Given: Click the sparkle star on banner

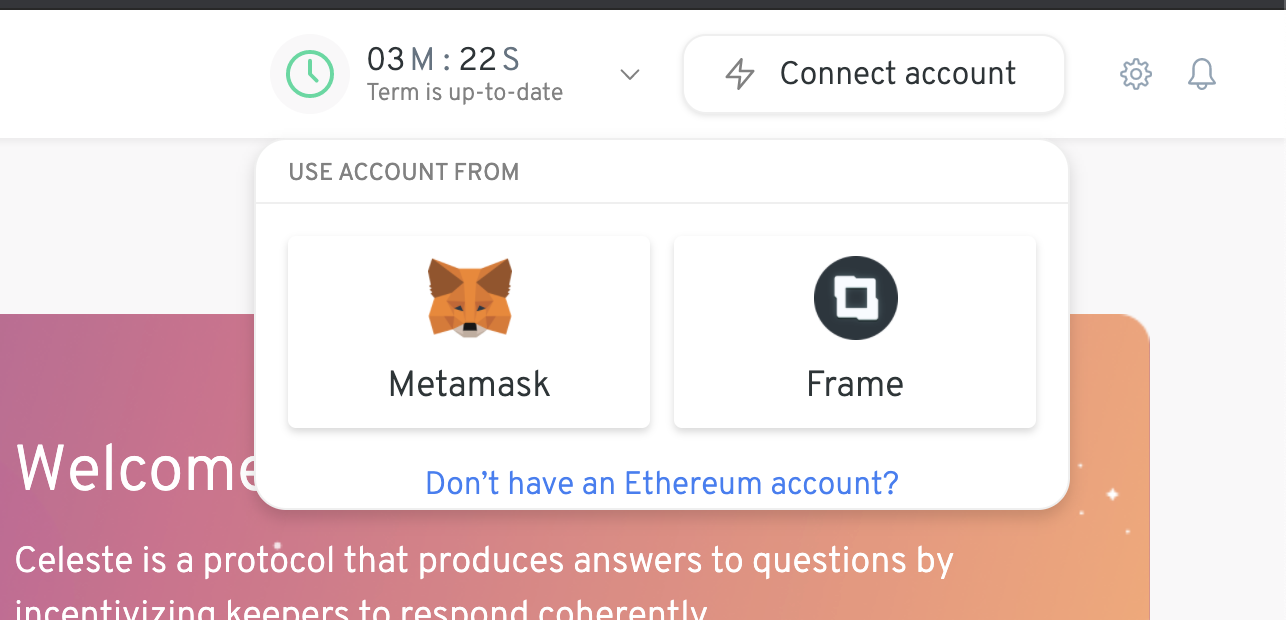Looking at the screenshot, I should point(1111,494).
